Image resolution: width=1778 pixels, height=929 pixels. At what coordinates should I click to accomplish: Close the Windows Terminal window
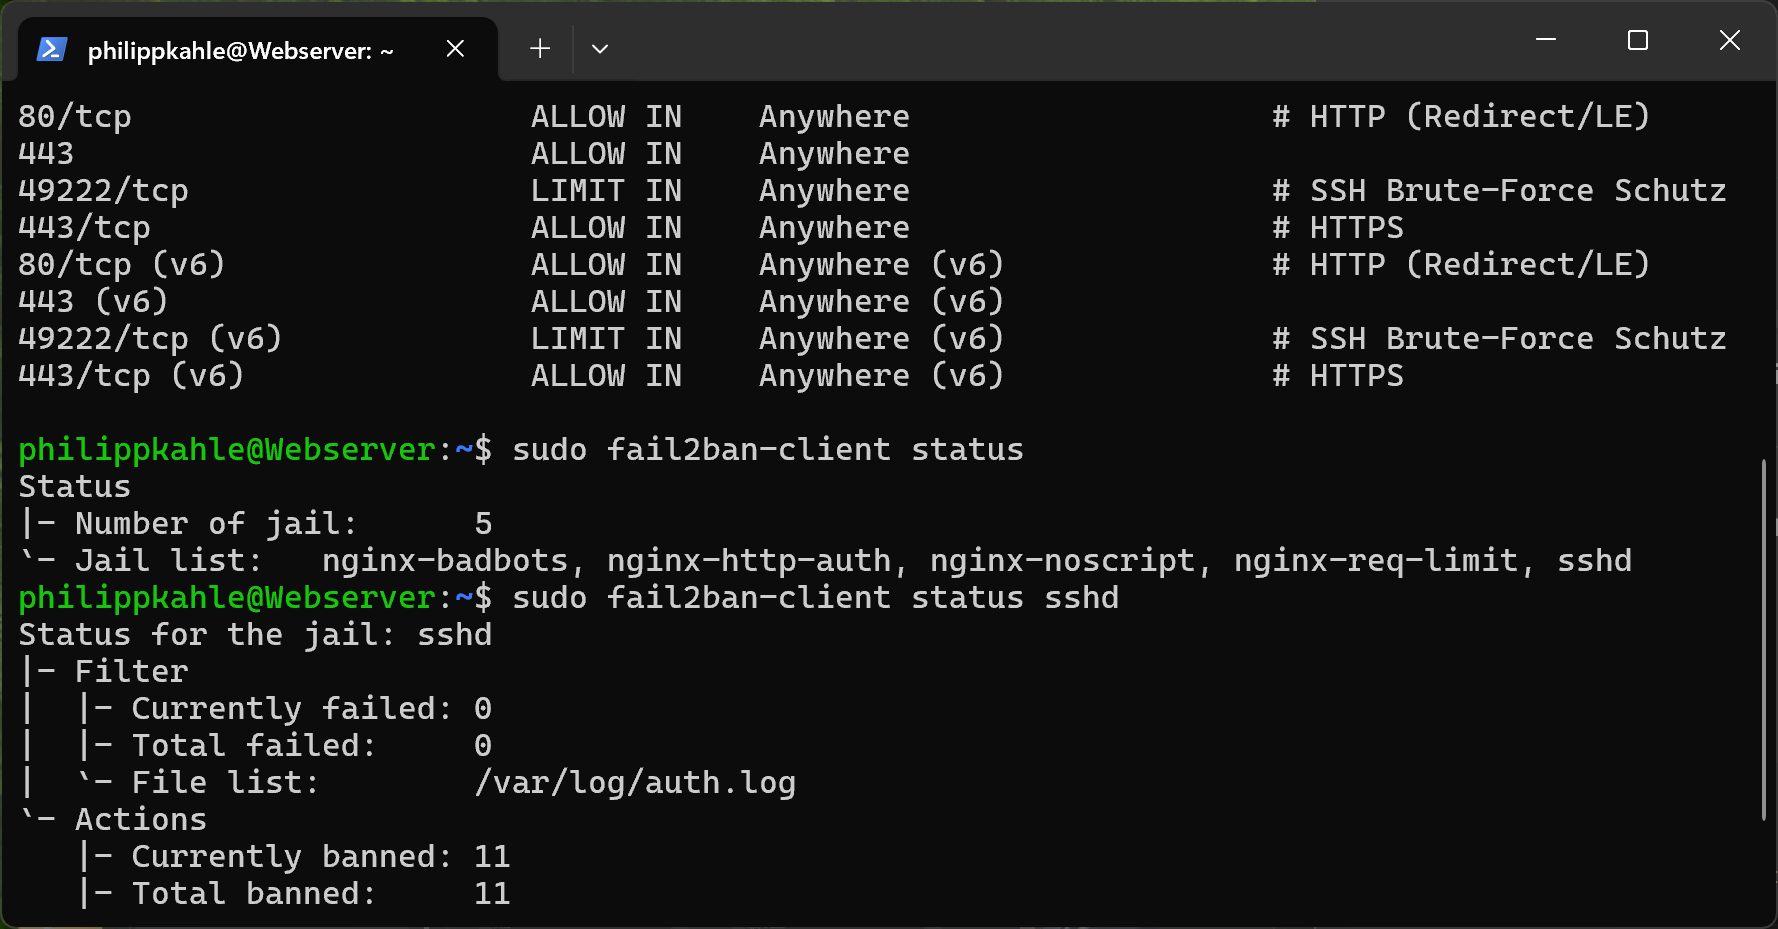point(1730,40)
